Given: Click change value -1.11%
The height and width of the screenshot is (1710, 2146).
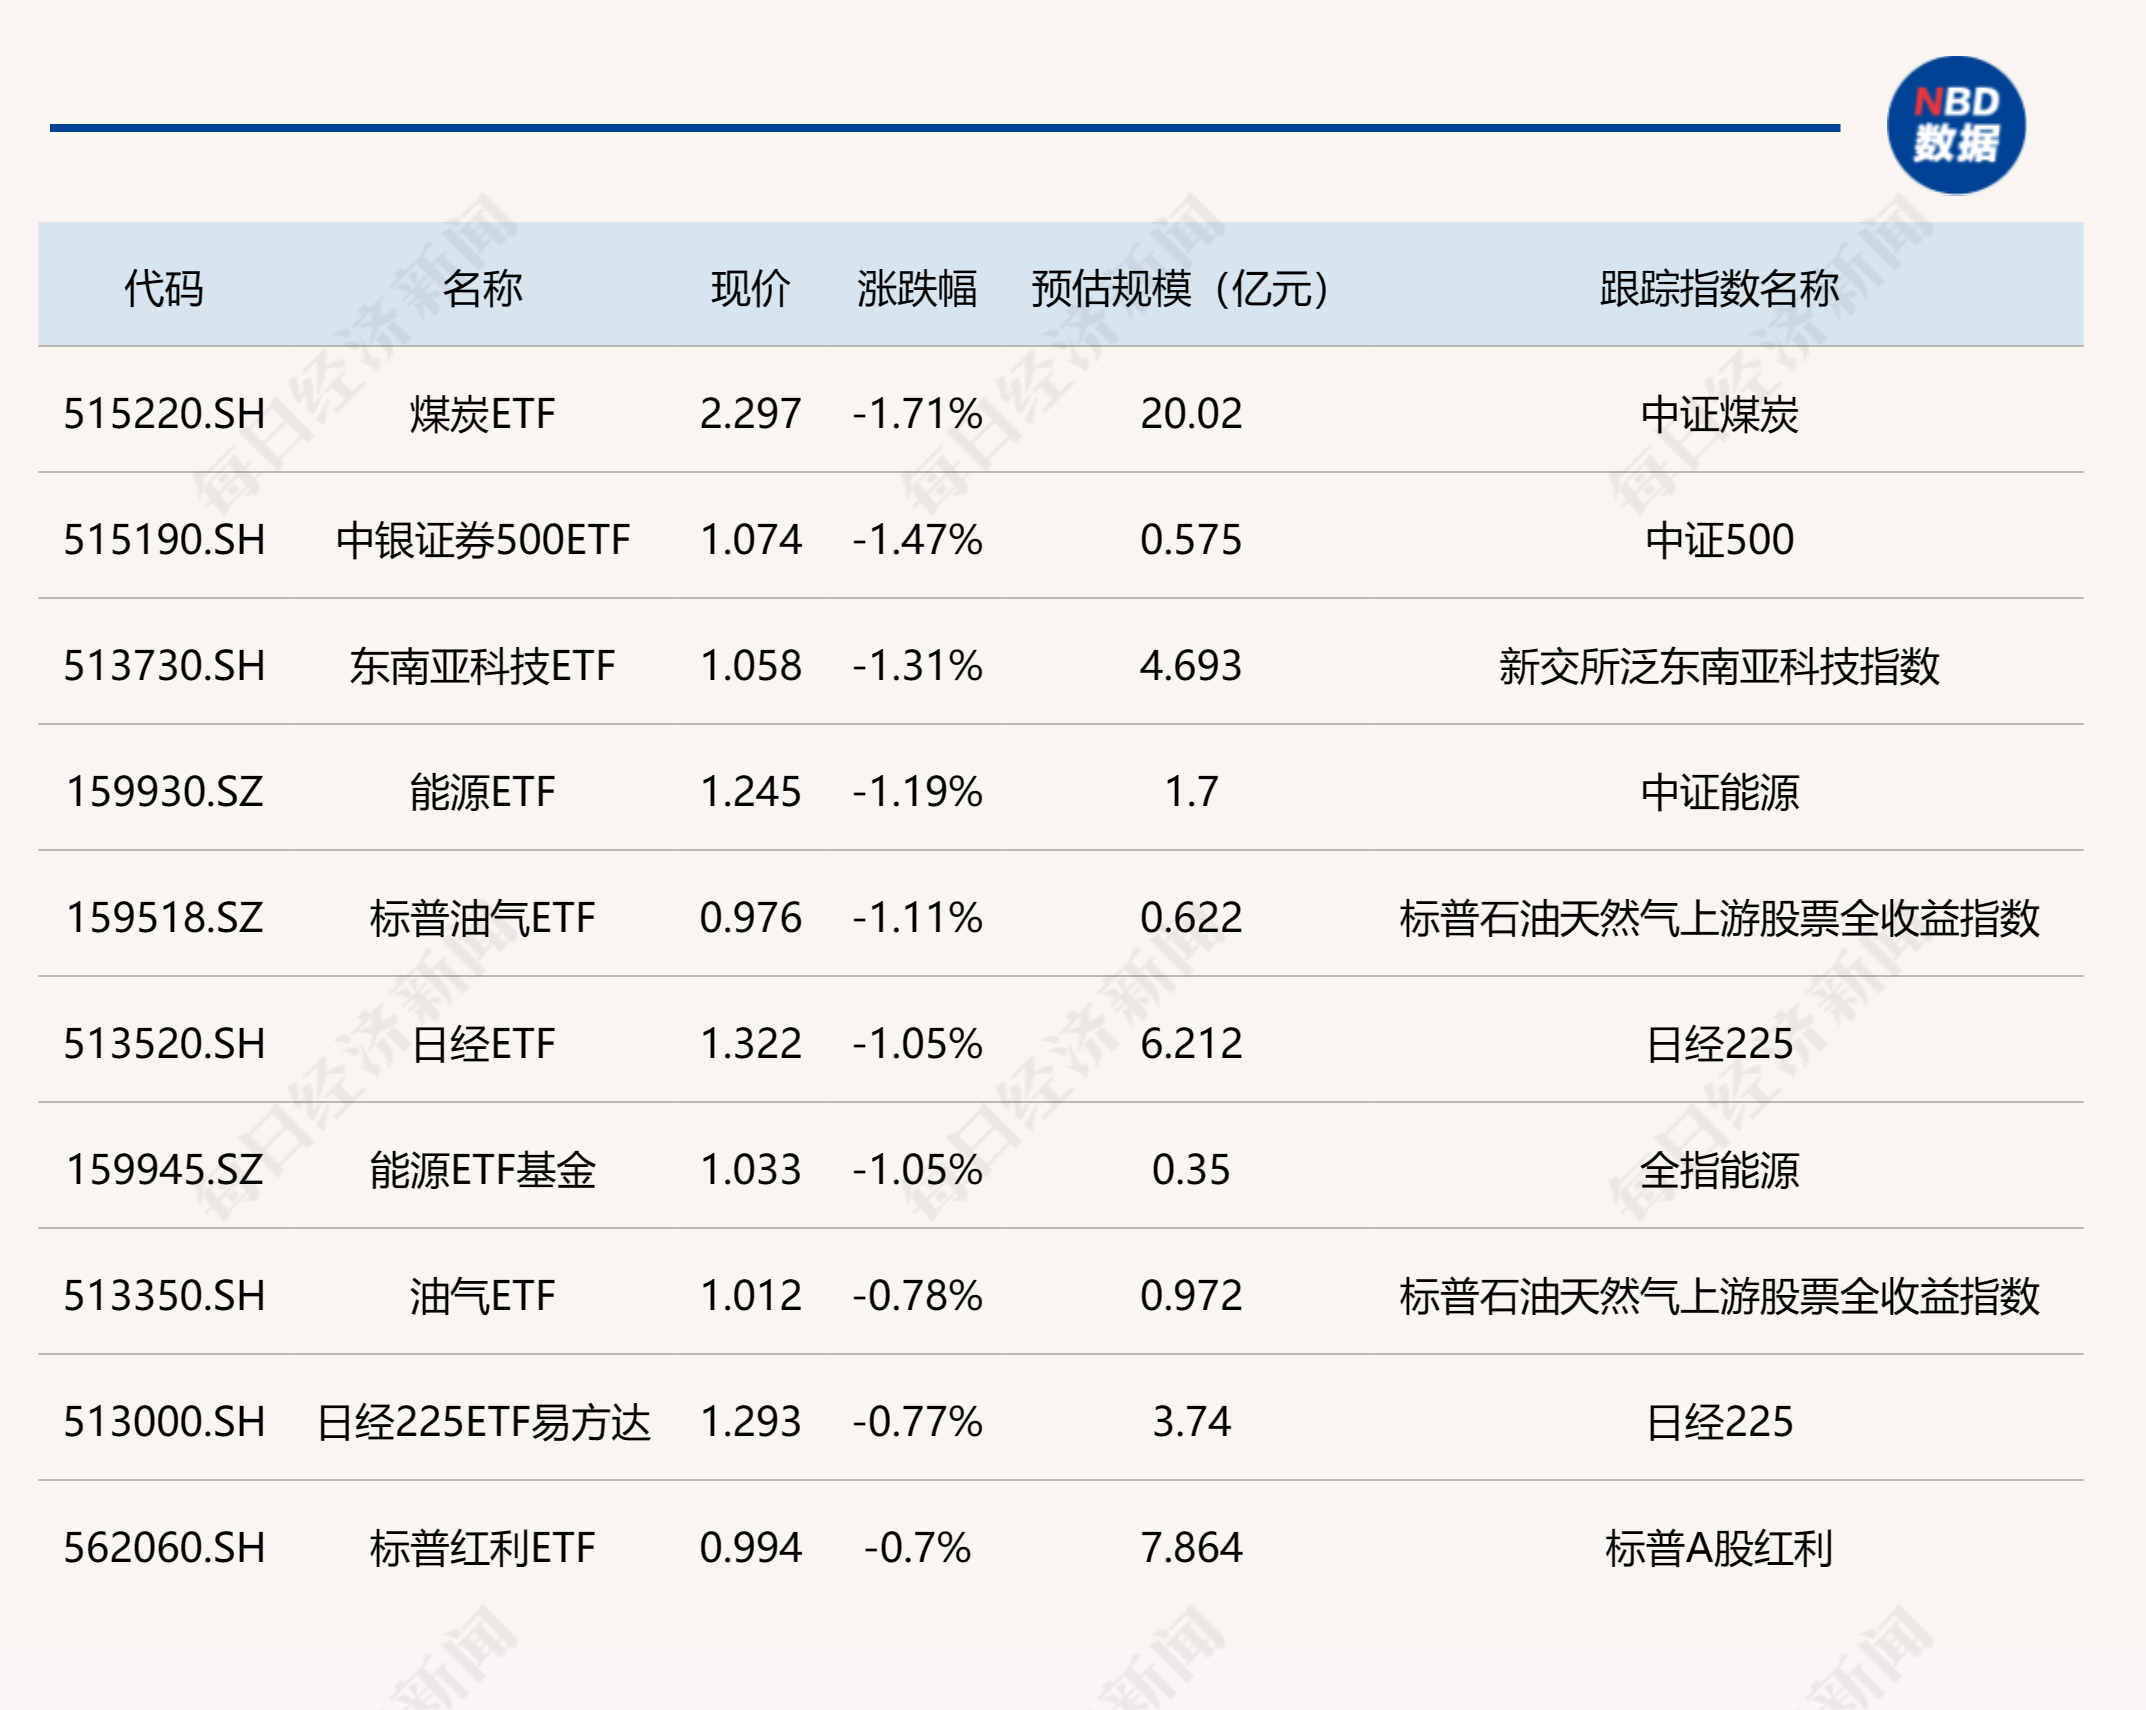Looking at the screenshot, I should point(917,918).
